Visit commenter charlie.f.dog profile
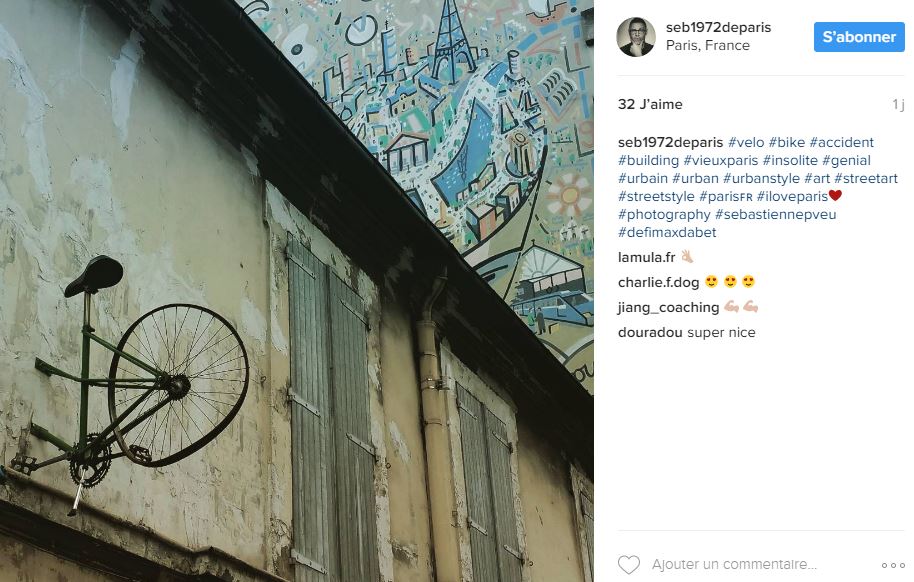Image resolution: width=914 pixels, height=582 pixels. pos(658,282)
